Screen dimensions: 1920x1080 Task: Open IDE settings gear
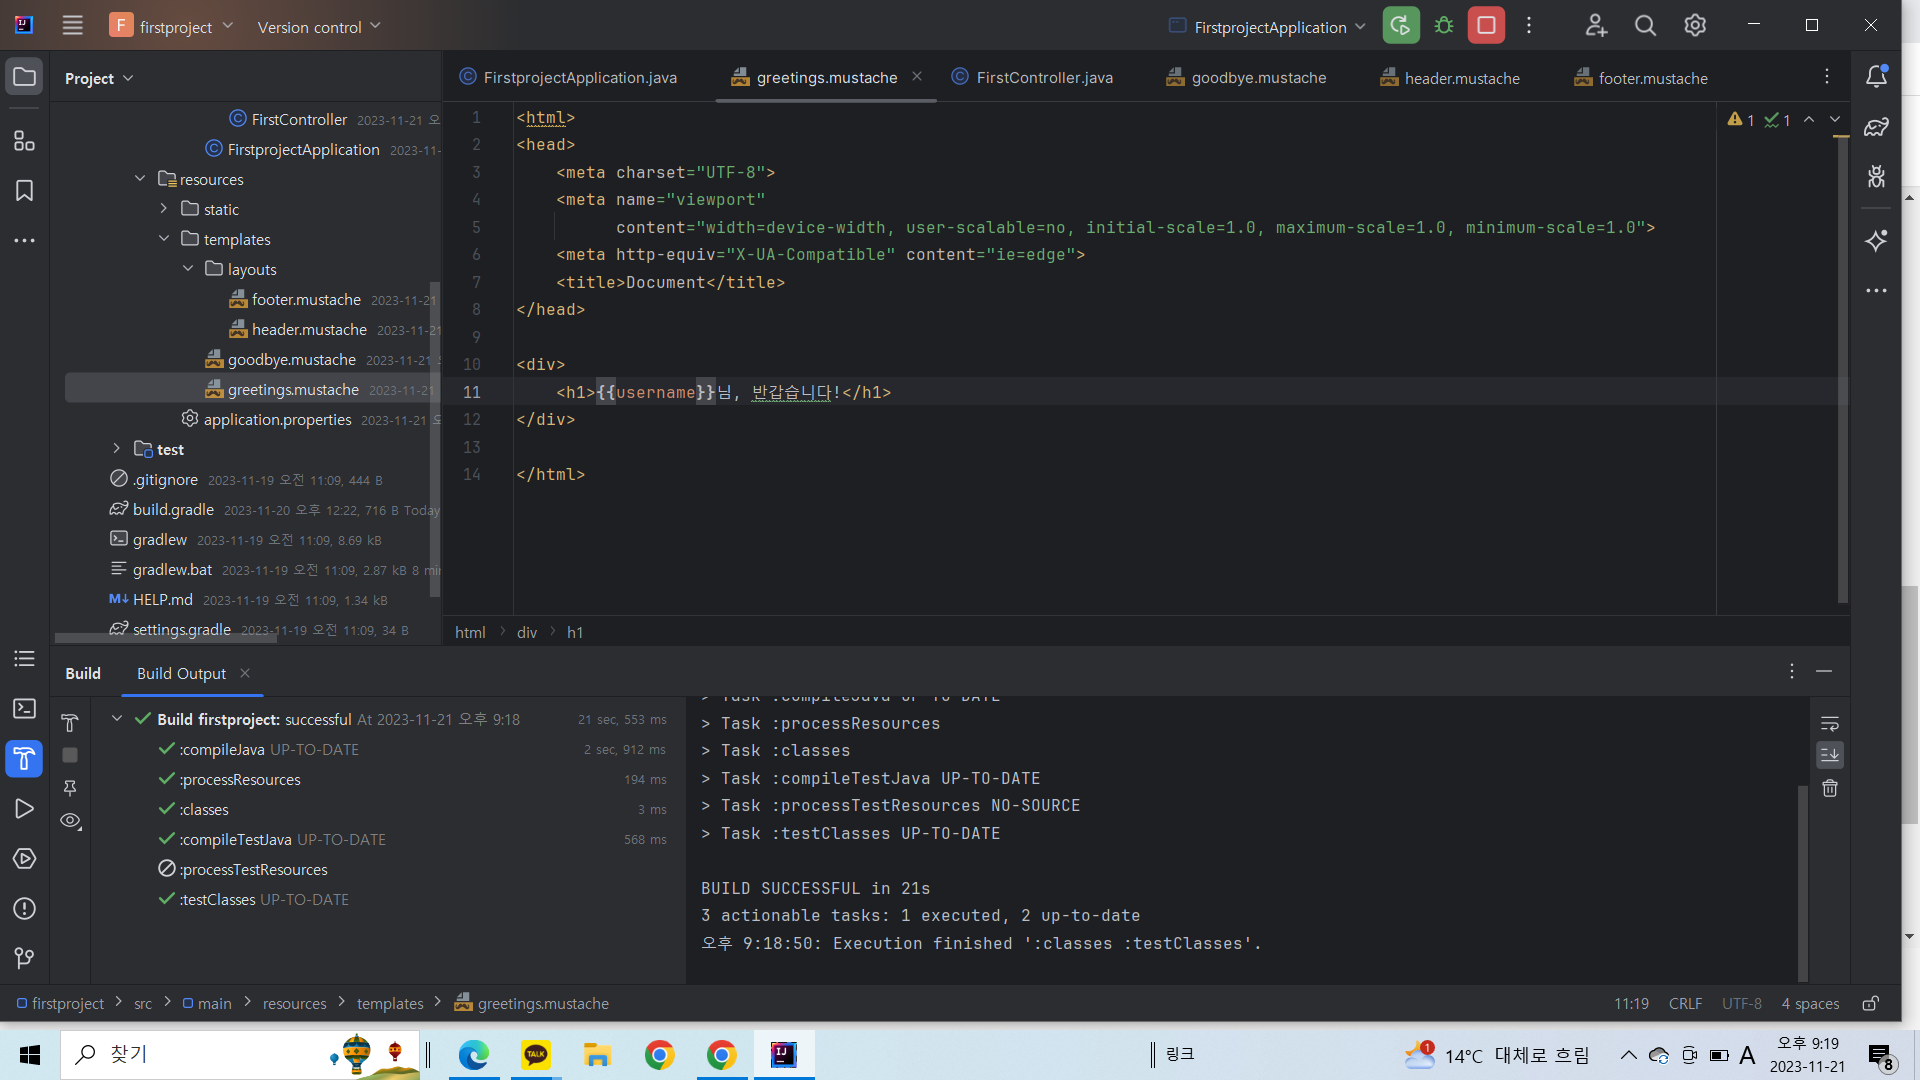pyautogui.click(x=1694, y=26)
